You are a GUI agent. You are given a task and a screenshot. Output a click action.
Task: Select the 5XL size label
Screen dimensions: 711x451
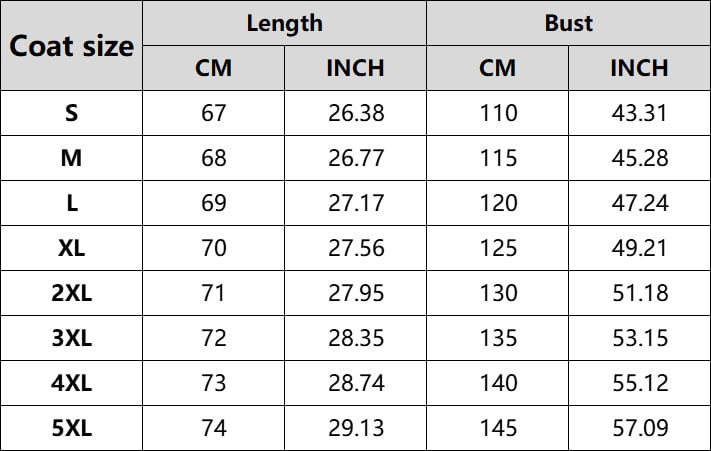[71, 428]
